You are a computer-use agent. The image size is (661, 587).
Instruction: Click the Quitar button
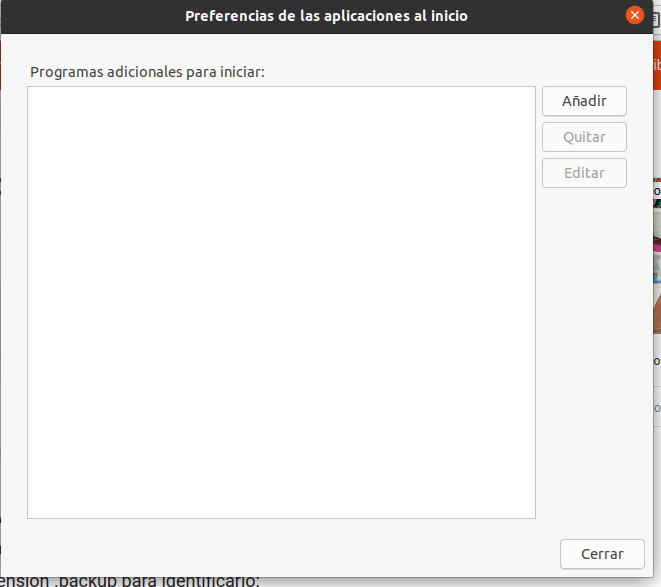[584, 137]
